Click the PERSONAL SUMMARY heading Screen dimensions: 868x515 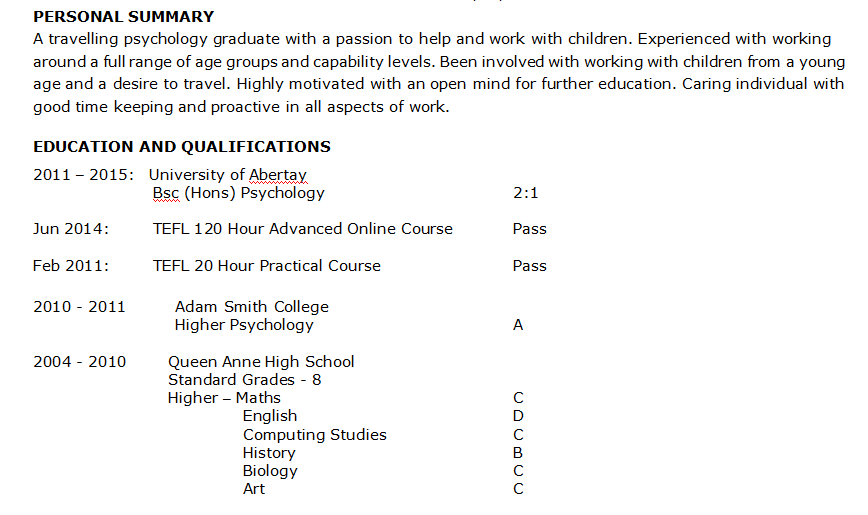(x=123, y=17)
